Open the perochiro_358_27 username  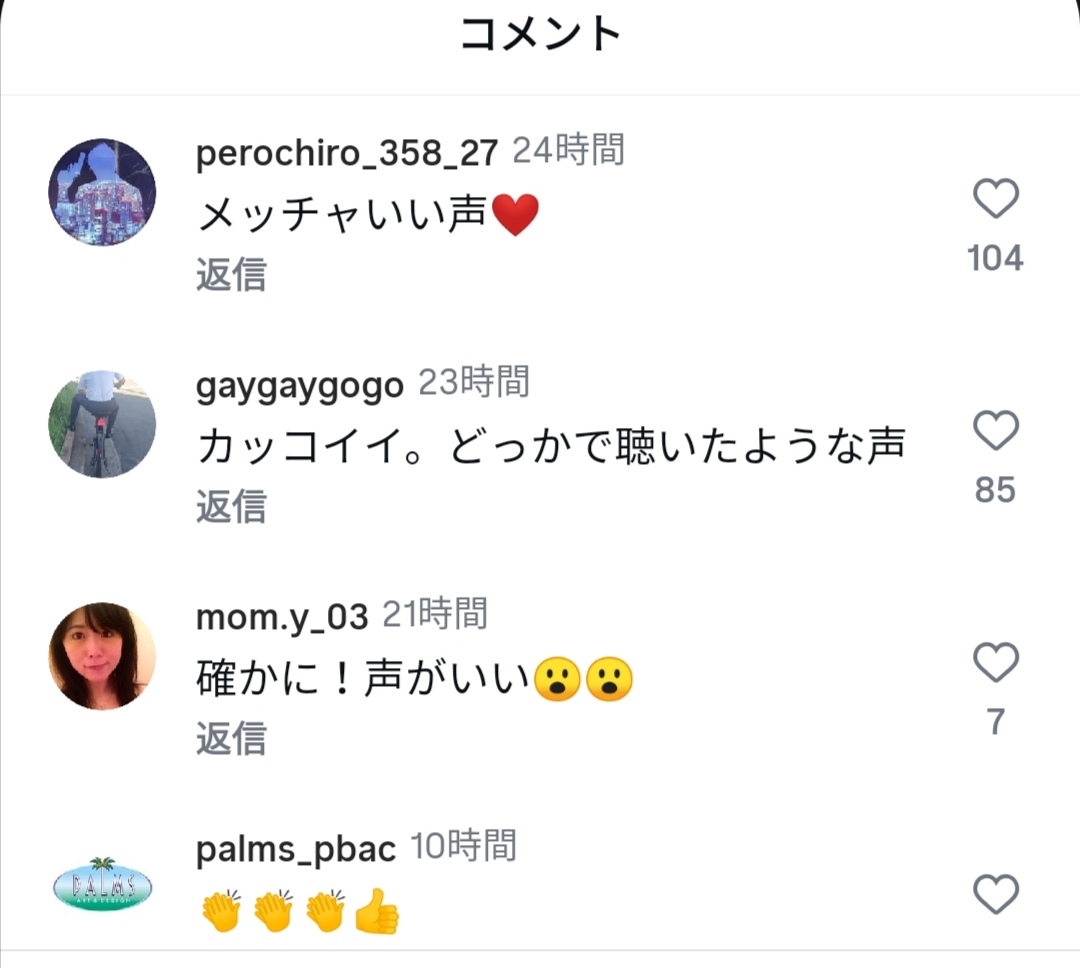click(346, 153)
